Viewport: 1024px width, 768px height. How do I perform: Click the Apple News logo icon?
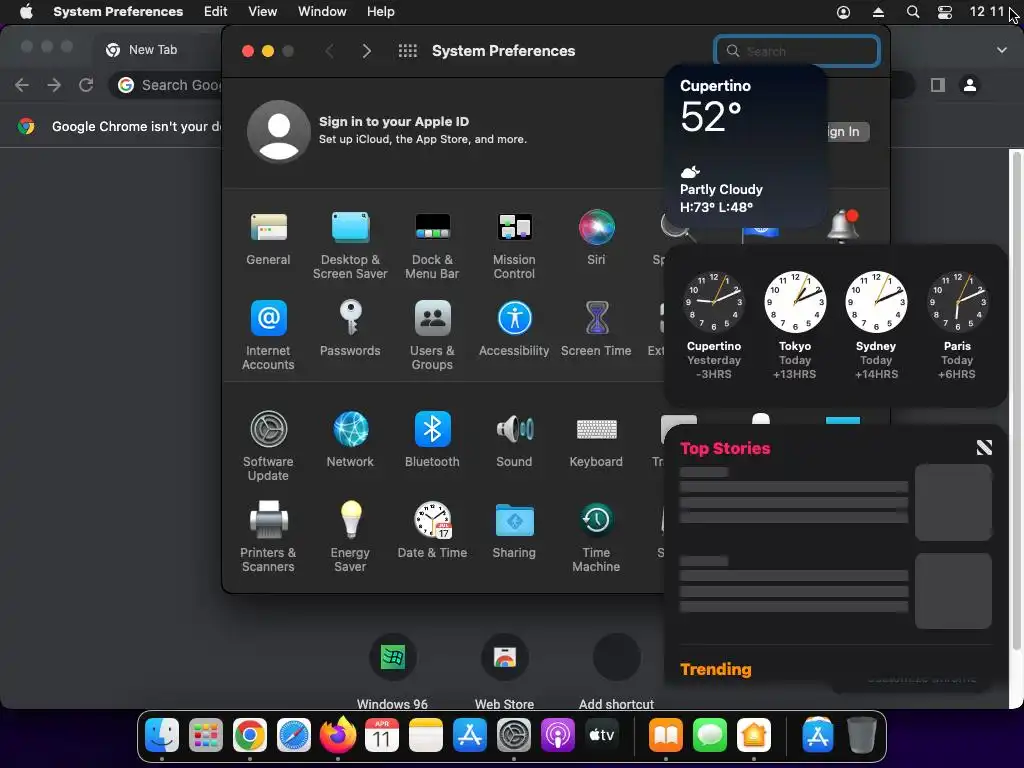pos(984,447)
